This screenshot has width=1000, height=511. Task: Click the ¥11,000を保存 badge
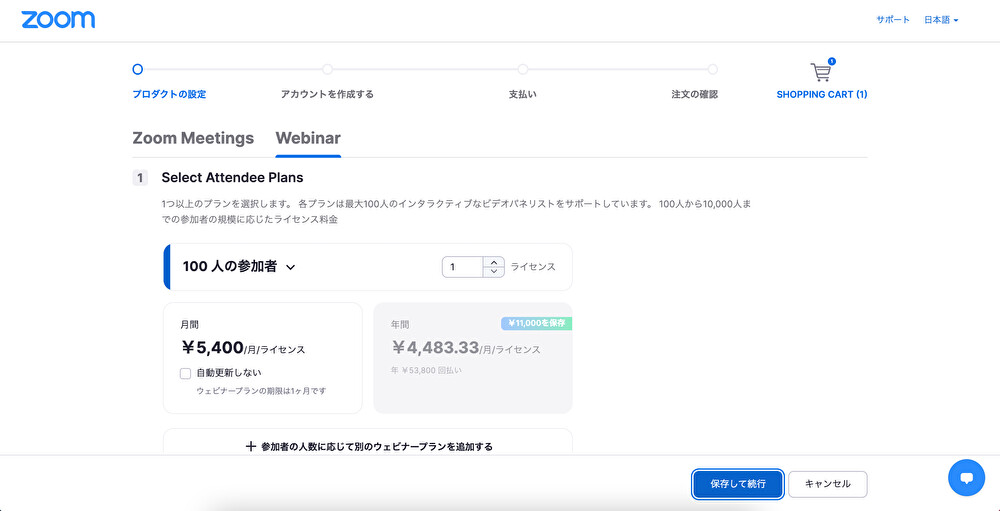click(536, 323)
